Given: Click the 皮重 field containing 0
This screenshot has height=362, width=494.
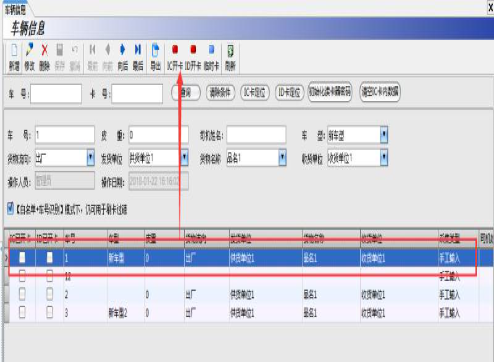Looking at the screenshot, I should click(x=159, y=135).
